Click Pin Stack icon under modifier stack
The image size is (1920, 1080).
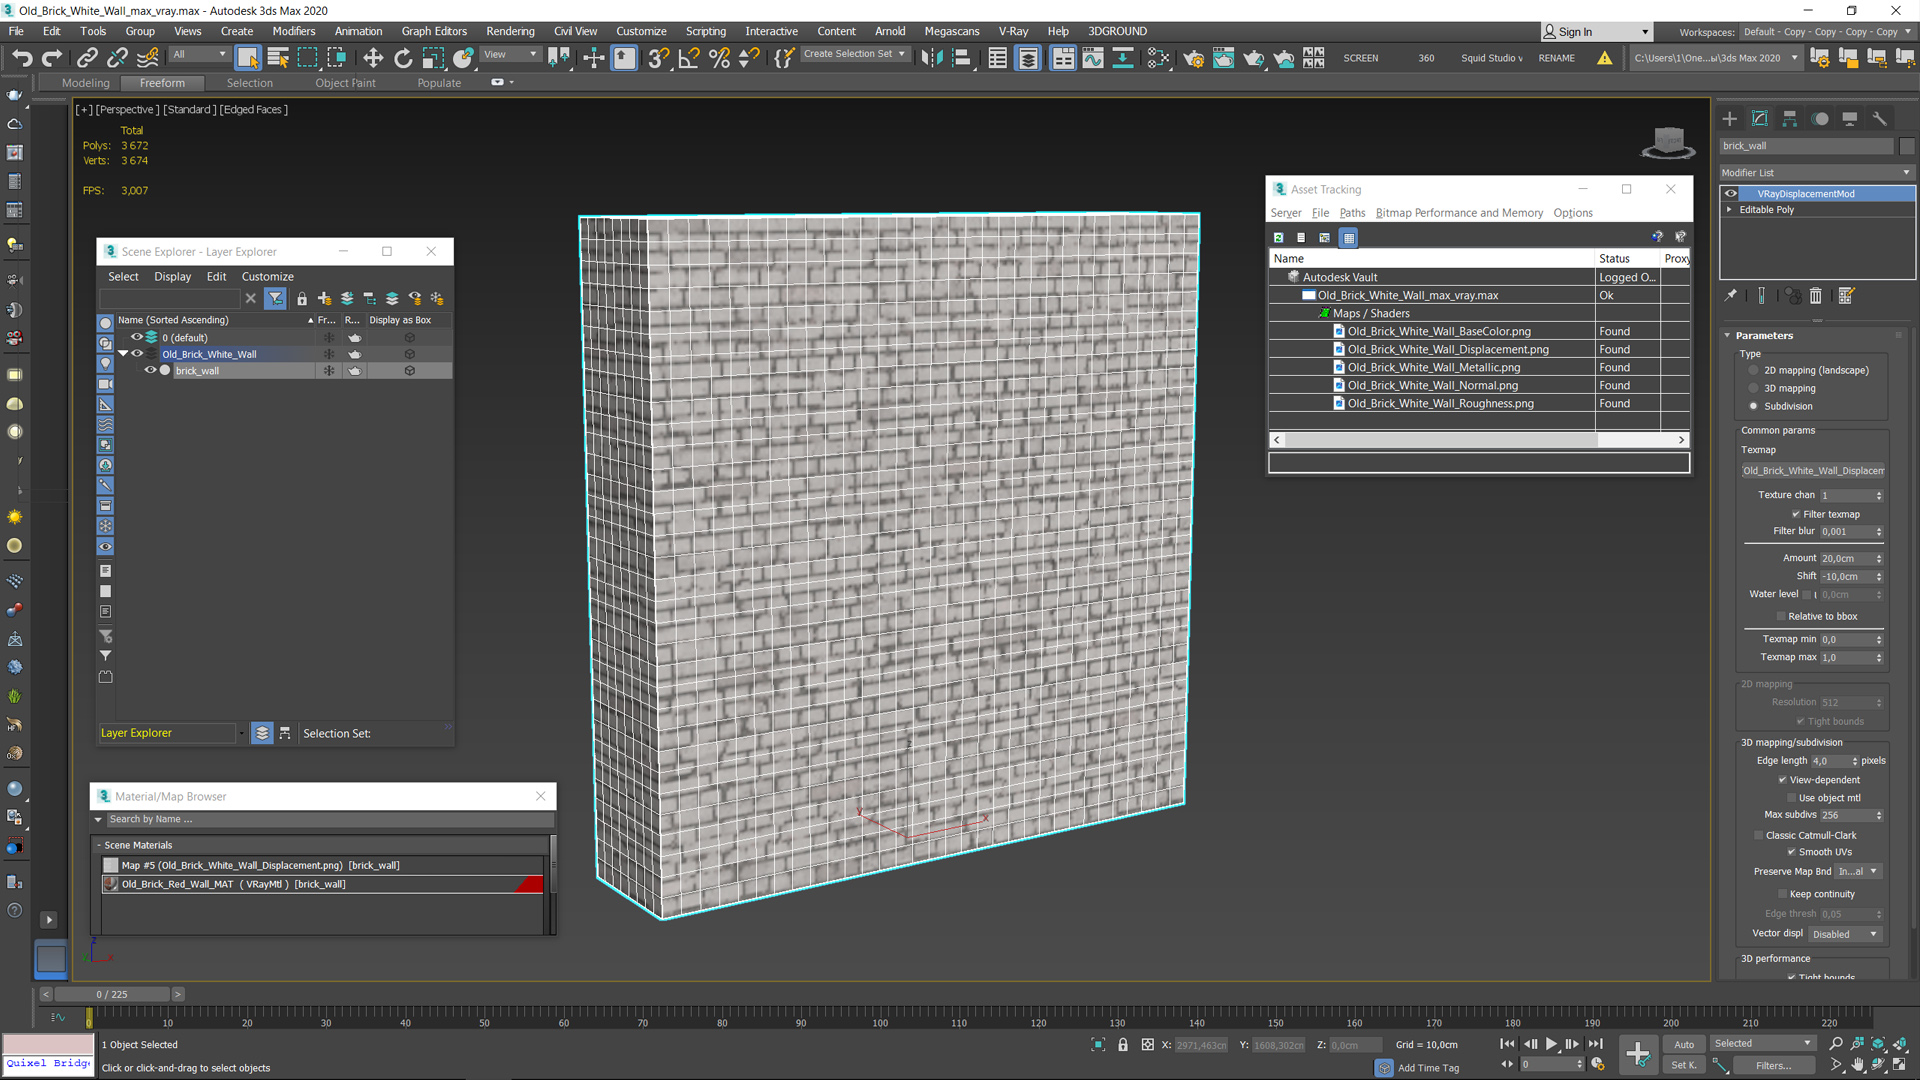(x=1731, y=295)
